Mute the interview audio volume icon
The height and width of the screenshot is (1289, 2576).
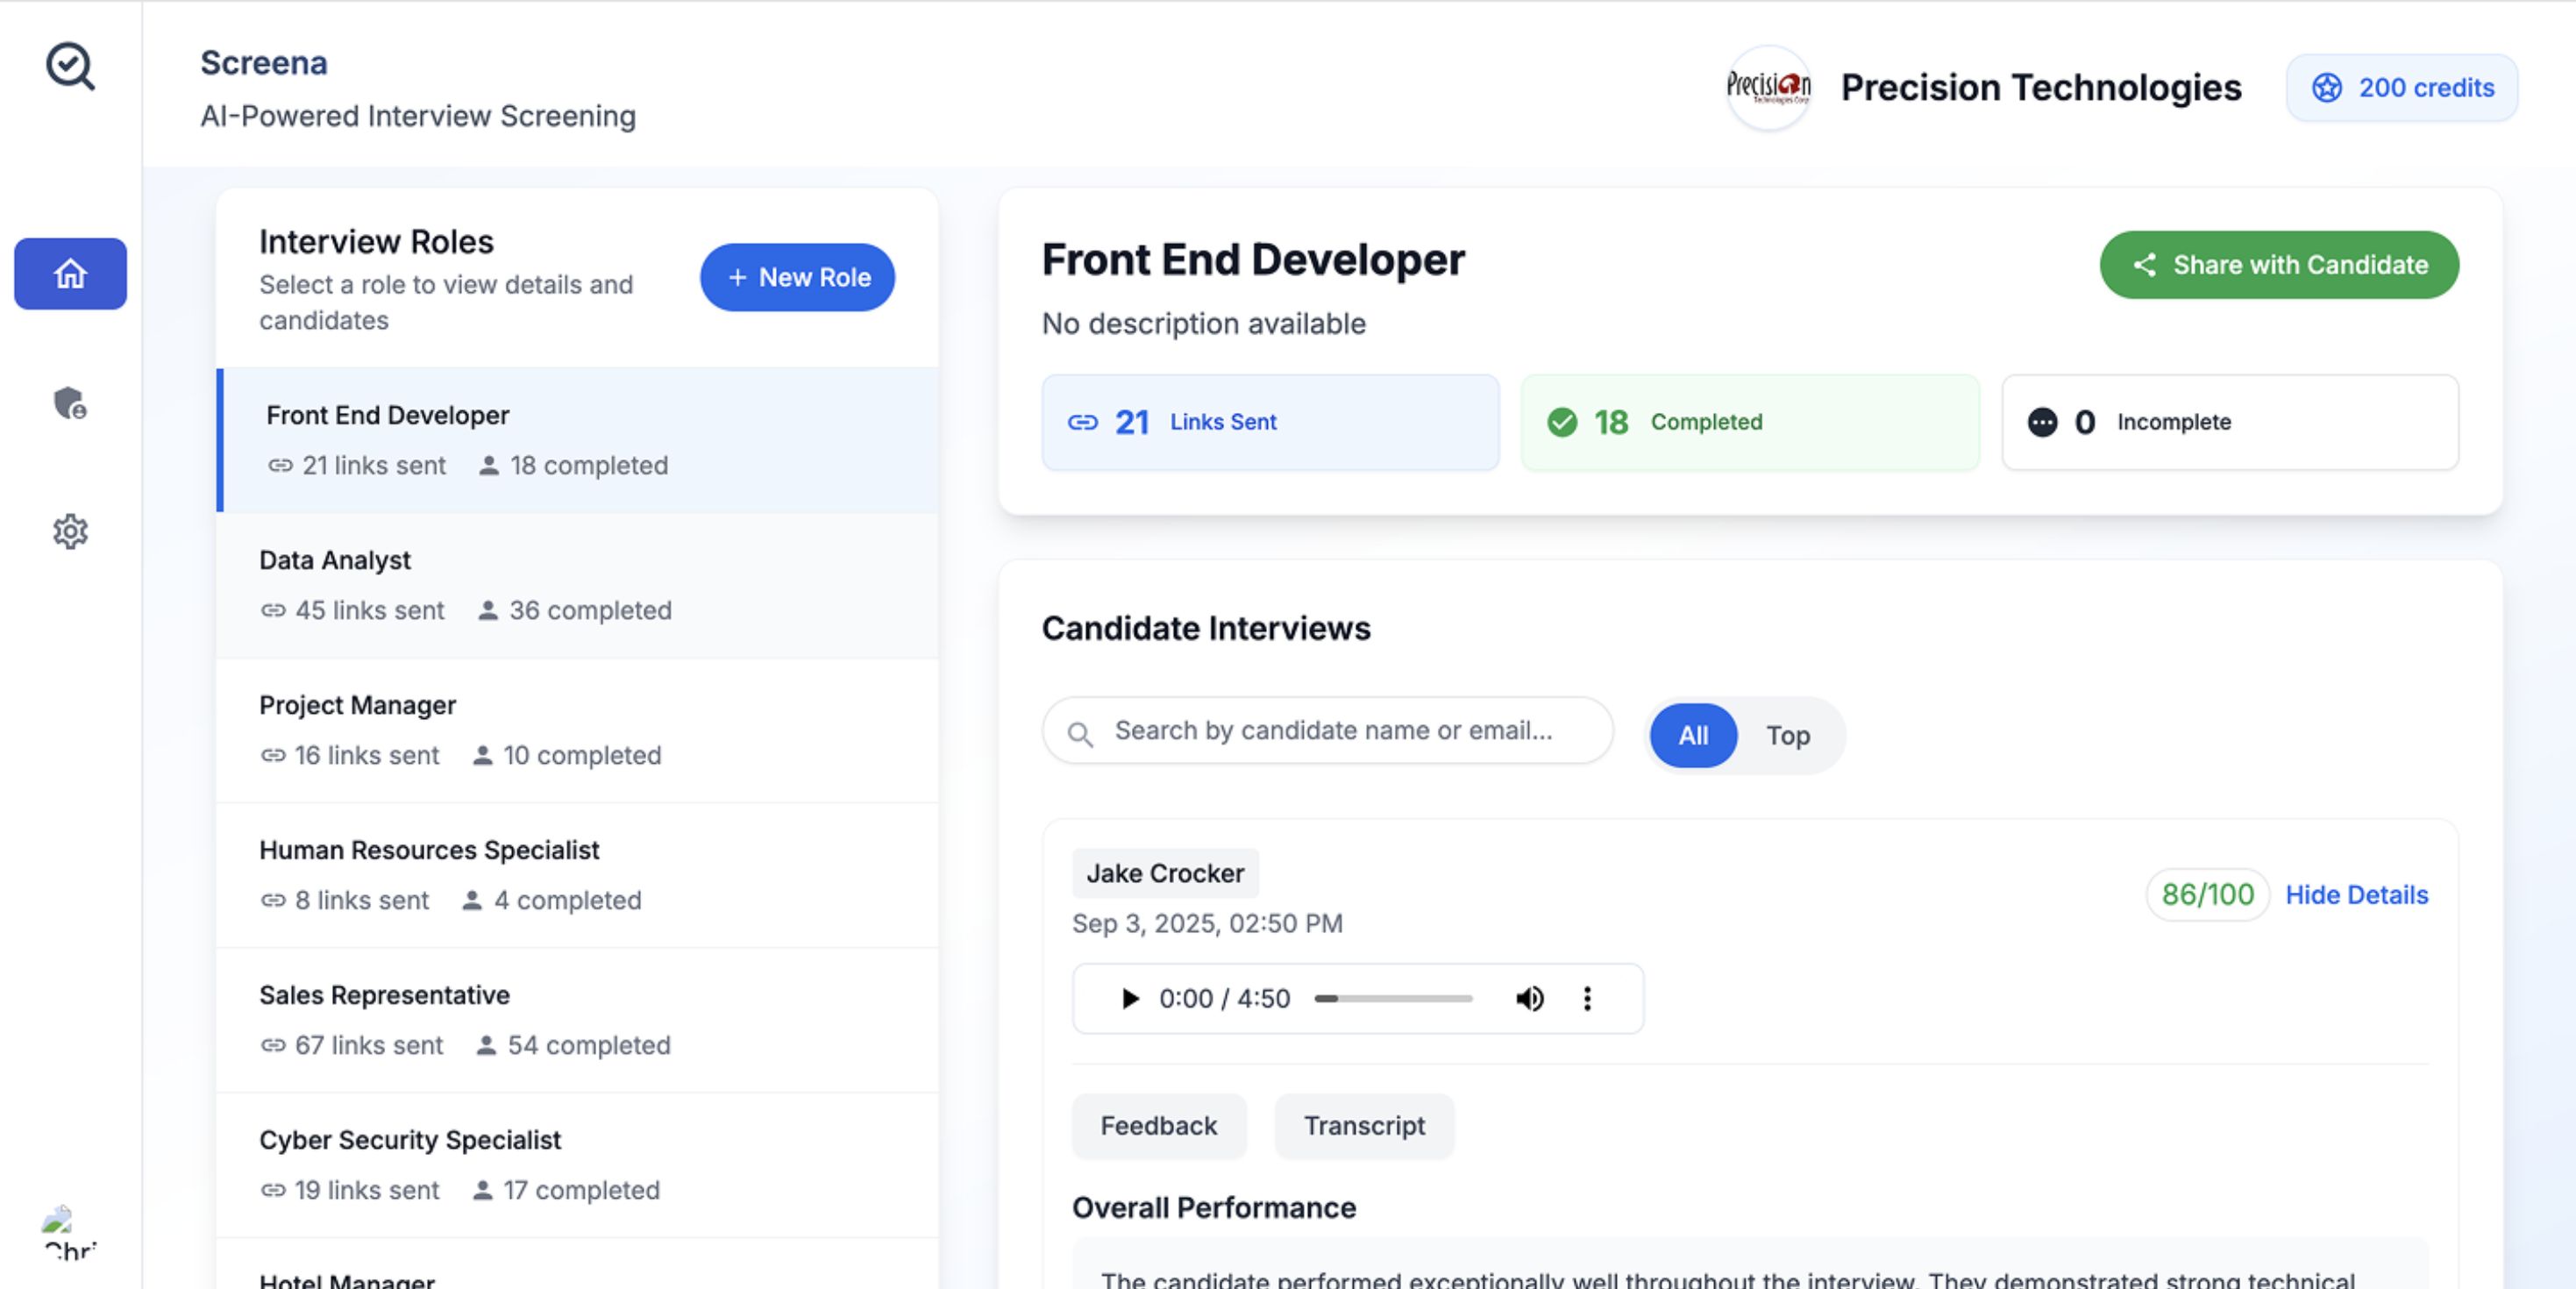click(x=1529, y=998)
